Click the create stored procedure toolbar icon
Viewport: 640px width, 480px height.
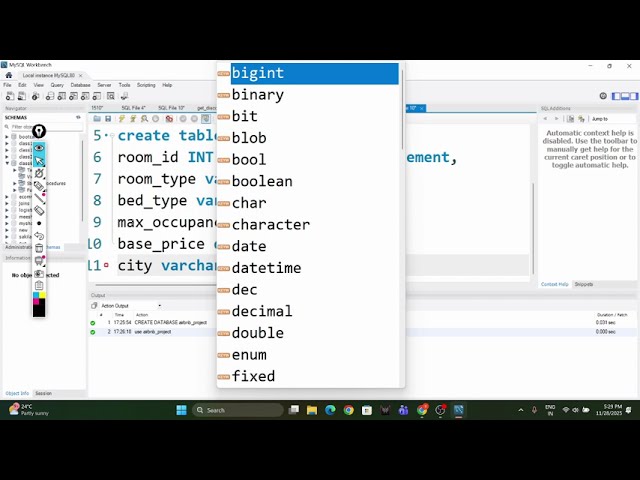pos(85,96)
